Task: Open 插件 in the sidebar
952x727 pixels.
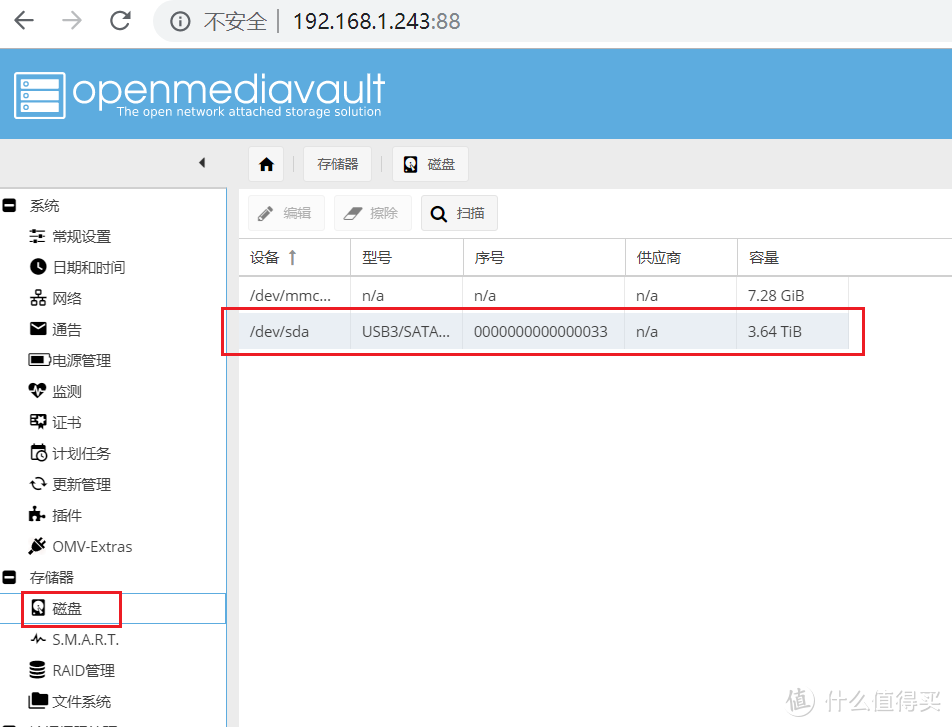Action: coord(55,515)
